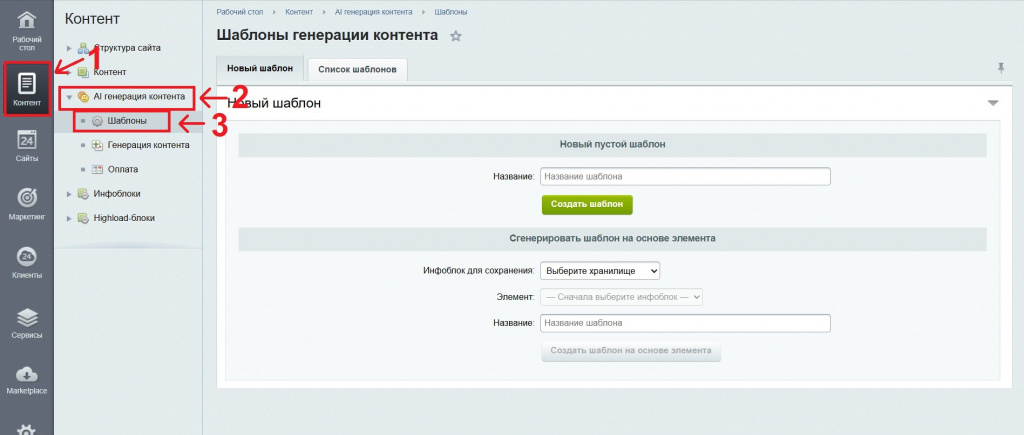Open the Рабочий стол home icon
The width and height of the screenshot is (1024, 435).
point(27,21)
